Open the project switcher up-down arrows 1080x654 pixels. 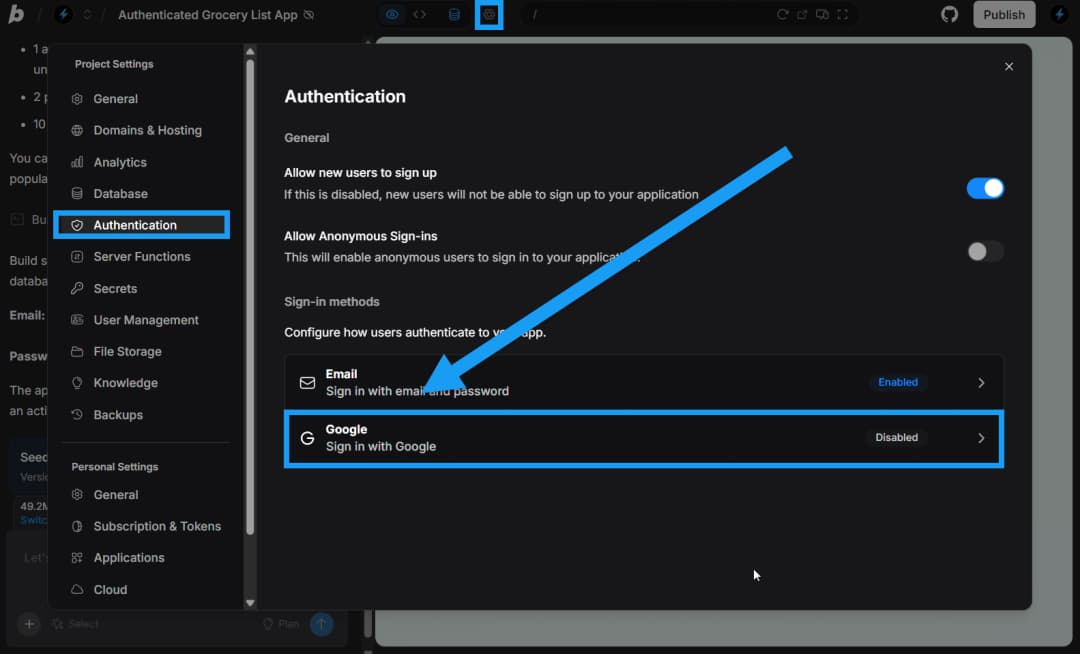pos(87,14)
